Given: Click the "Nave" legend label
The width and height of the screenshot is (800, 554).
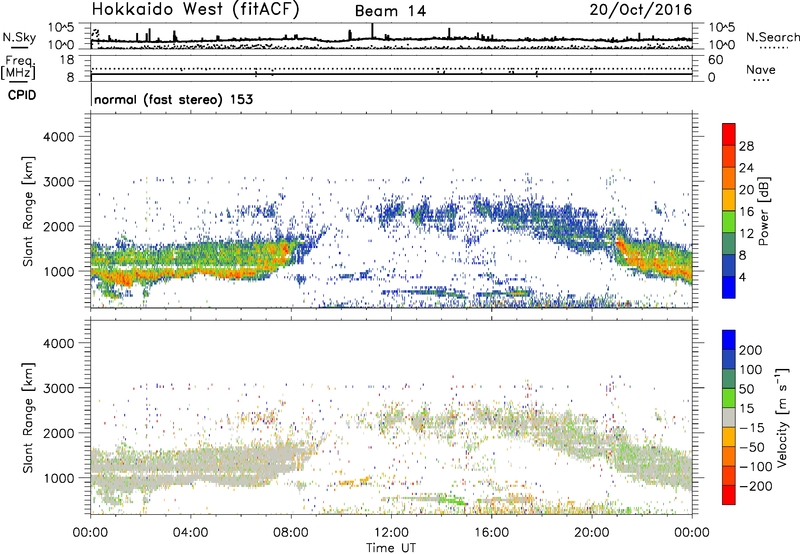Looking at the screenshot, I should [761, 69].
